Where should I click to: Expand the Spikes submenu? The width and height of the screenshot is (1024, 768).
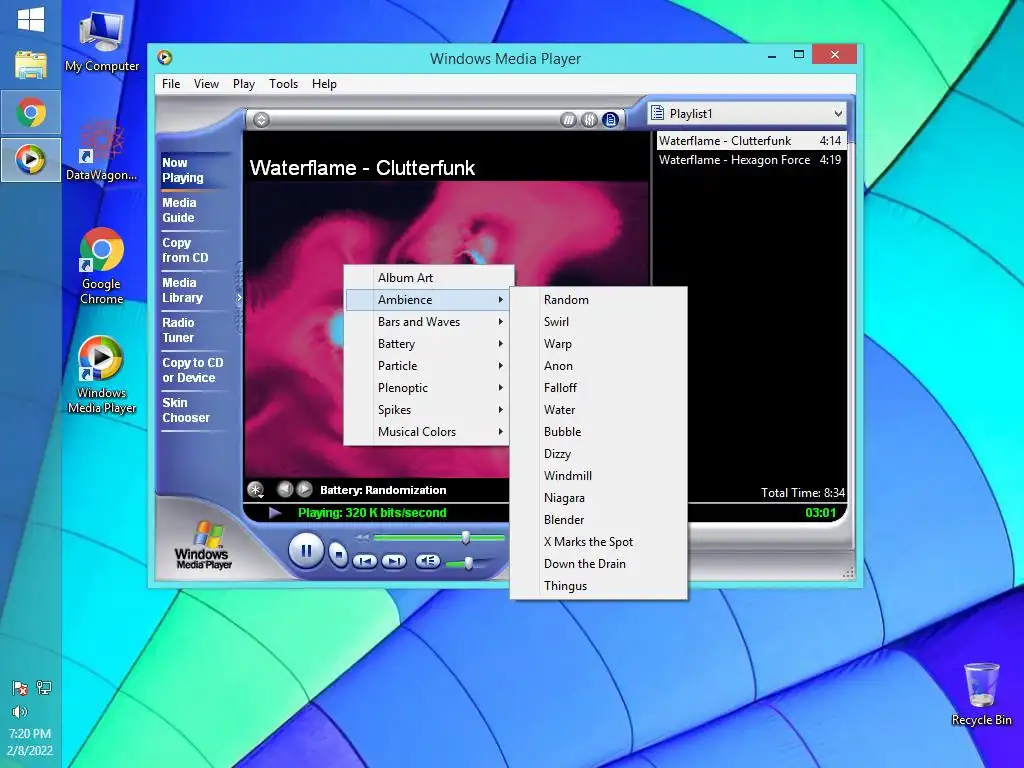tap(427, 409)
